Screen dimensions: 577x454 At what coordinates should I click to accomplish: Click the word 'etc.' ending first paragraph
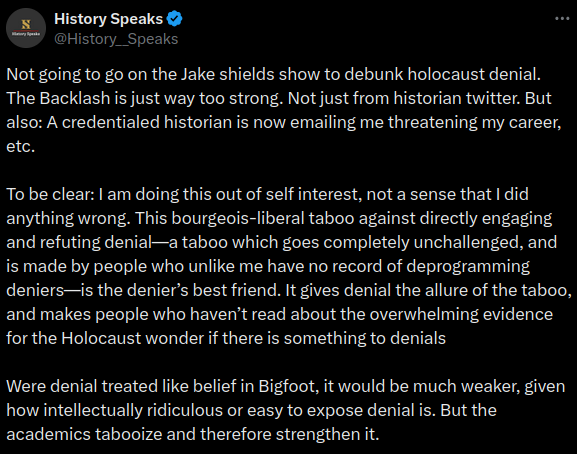pyautogui.click(x=21, y=146)
